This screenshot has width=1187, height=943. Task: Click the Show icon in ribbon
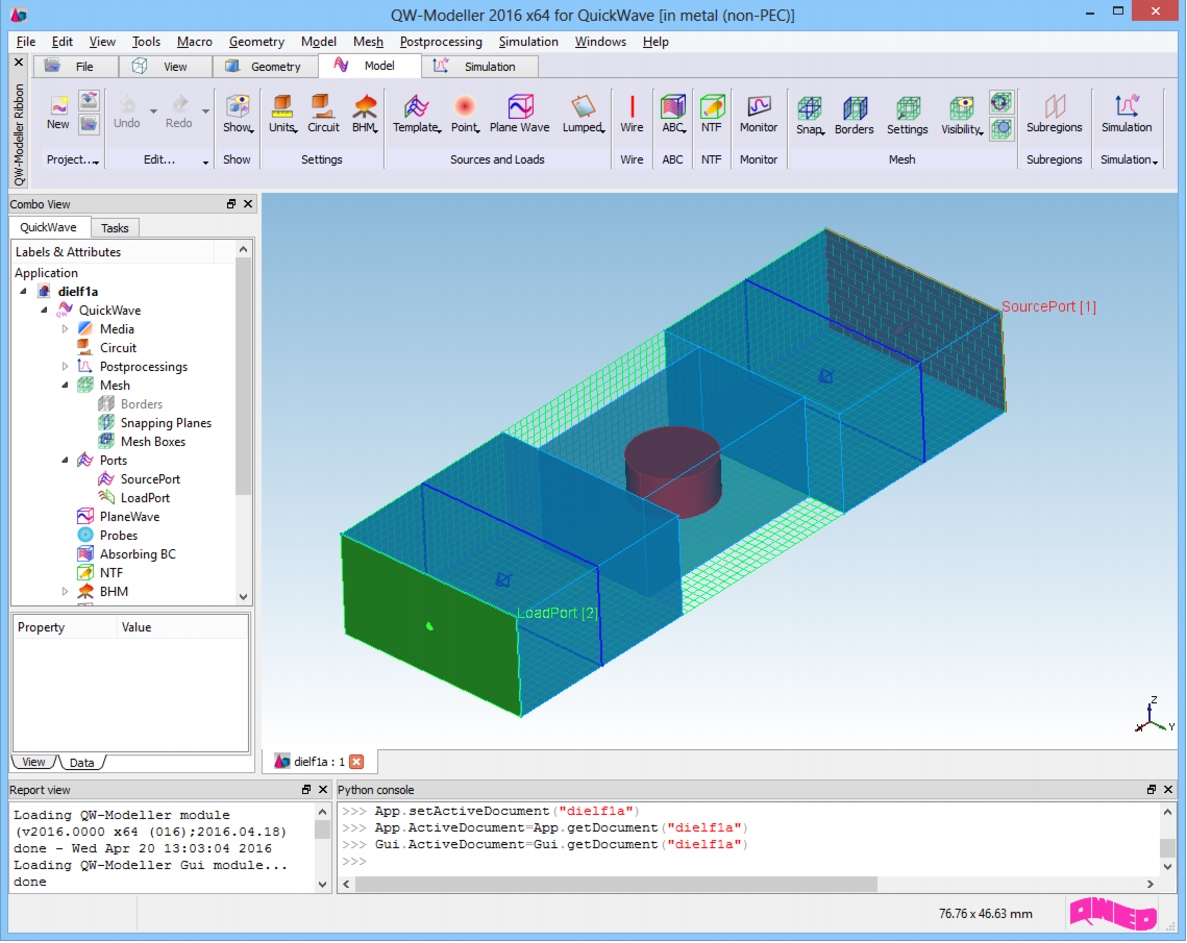click(x=238, y=114)
